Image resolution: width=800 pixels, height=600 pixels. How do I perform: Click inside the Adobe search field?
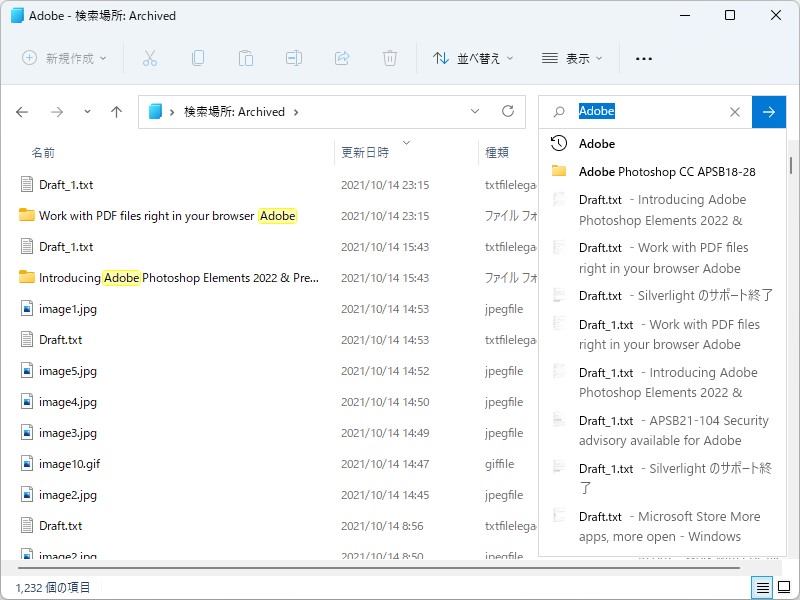(x=645, y=112)
